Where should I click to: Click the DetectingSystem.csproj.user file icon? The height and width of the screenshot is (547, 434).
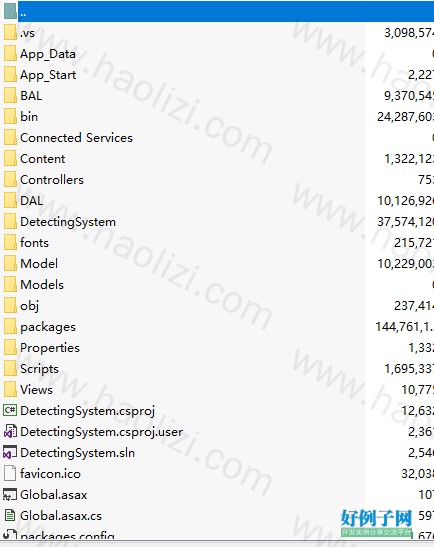pos(10,431)
